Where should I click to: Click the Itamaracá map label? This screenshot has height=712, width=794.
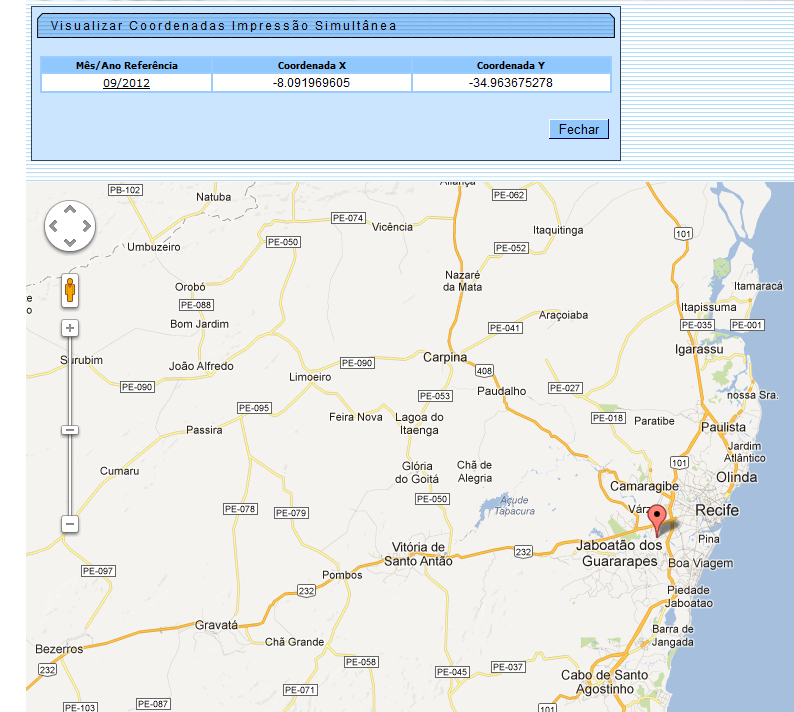coord(758,286)
